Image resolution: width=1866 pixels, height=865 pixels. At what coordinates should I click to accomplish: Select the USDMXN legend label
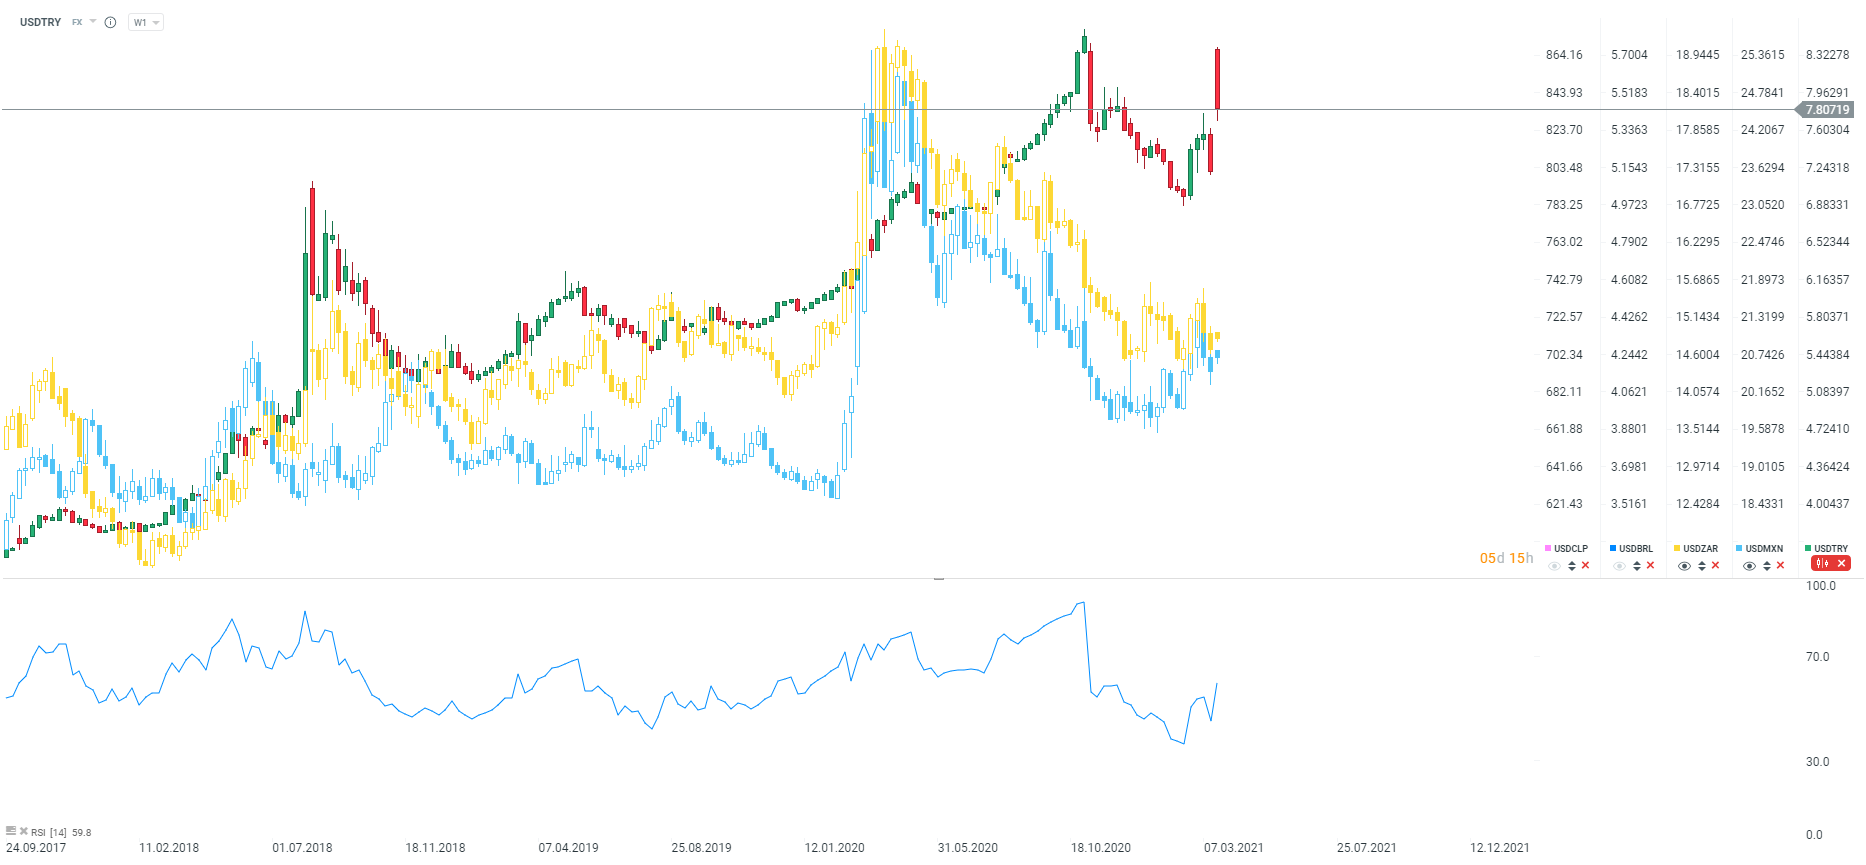coord(1765,549)
